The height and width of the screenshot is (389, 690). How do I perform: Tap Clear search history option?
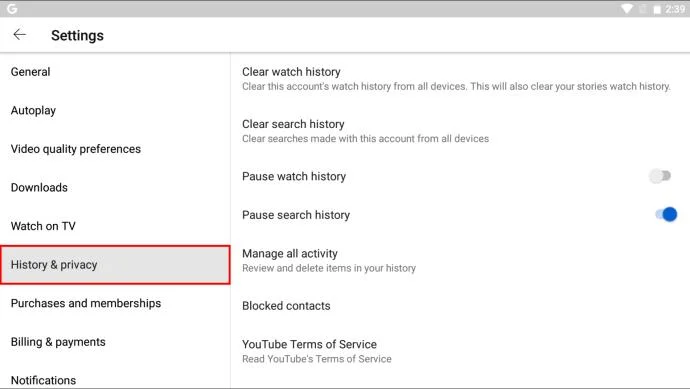coord(460,131)
